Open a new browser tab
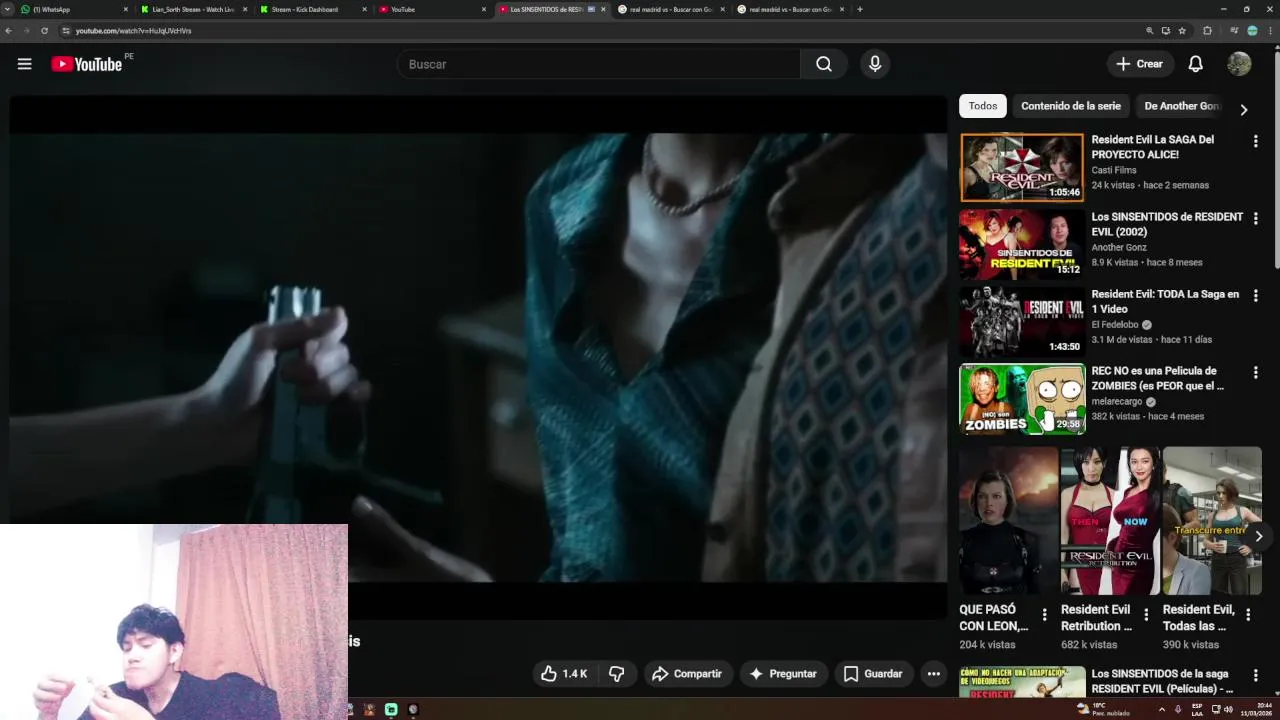The image size is (1280, 720). tap(859, 9)
